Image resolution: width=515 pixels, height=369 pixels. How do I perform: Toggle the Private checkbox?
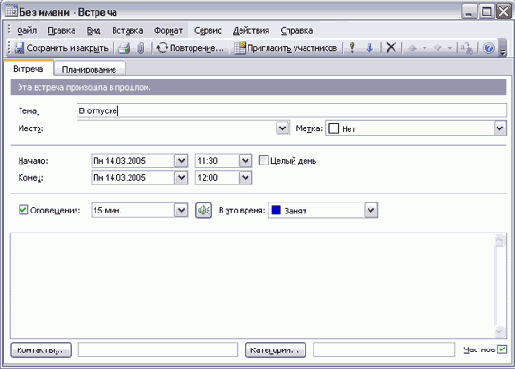[x=502, y=350]
